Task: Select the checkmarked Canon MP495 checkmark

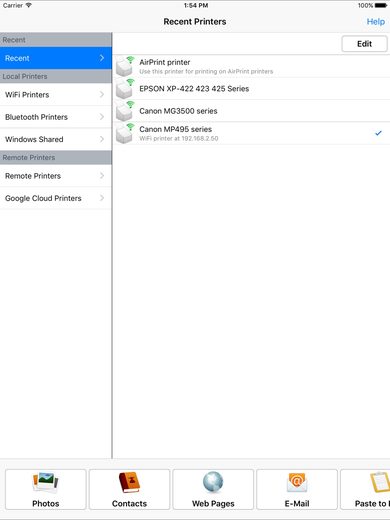Action: (x=378, y=133)
